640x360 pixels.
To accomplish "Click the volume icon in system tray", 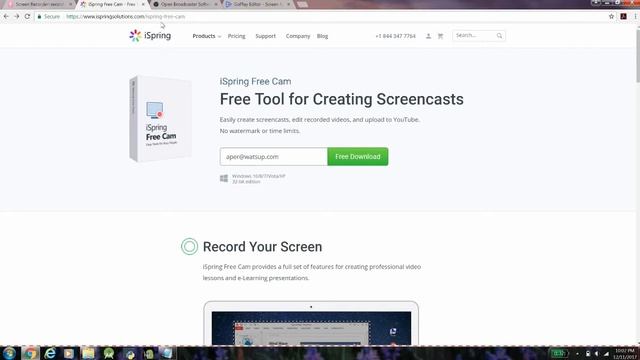I will point(597,354).
